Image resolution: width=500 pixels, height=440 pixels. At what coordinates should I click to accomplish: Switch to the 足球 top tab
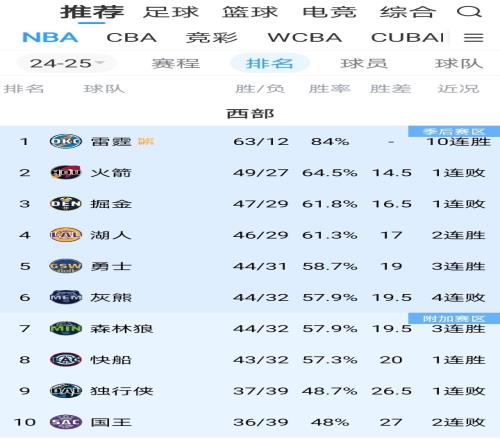(x=171, y=12)
